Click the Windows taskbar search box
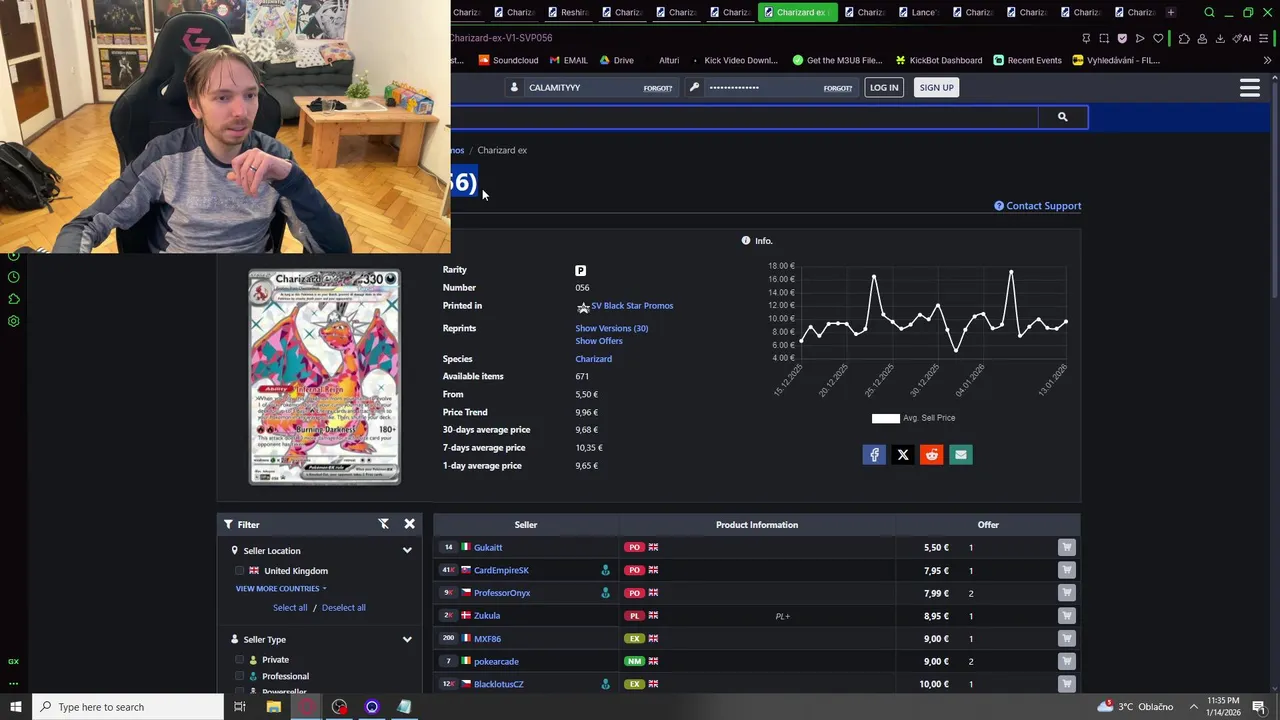This screenshot has height=720, width=1280. pyautogui.click(x=128, y=707)
